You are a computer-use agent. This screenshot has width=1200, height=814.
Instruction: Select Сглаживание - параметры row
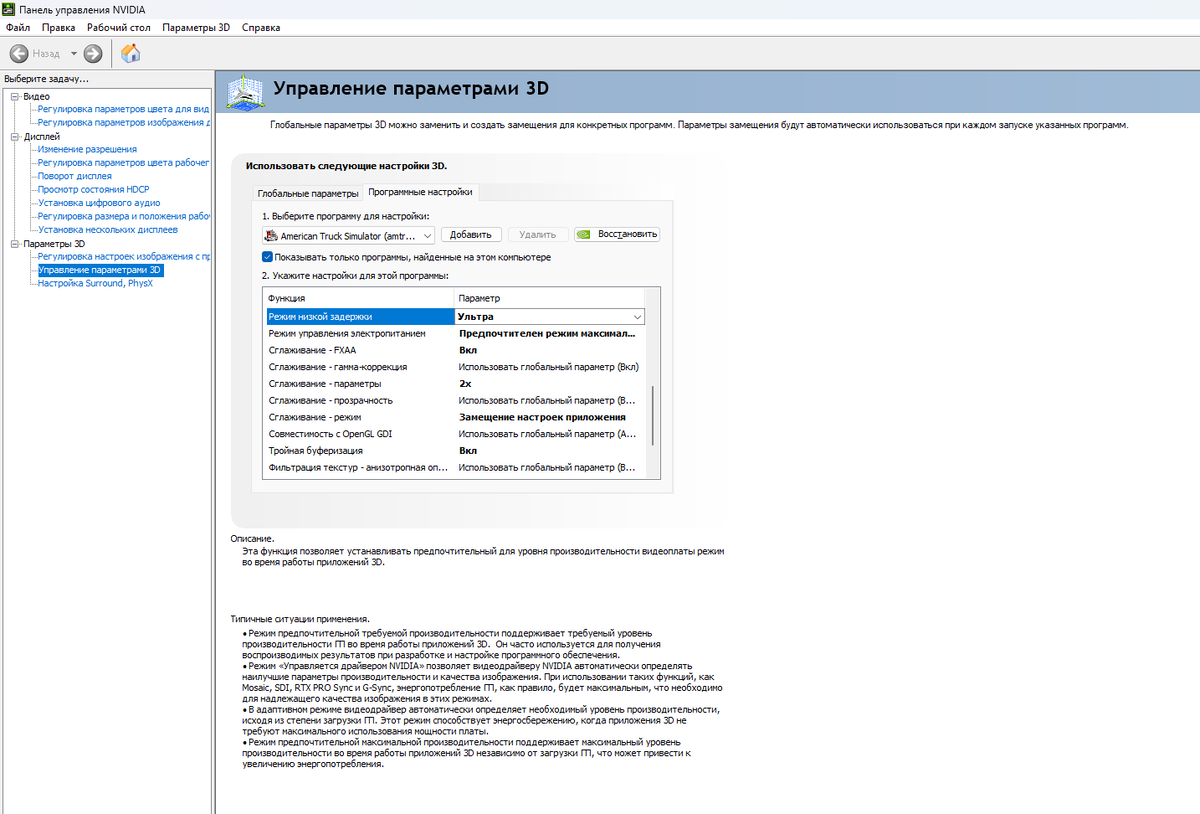455,384
